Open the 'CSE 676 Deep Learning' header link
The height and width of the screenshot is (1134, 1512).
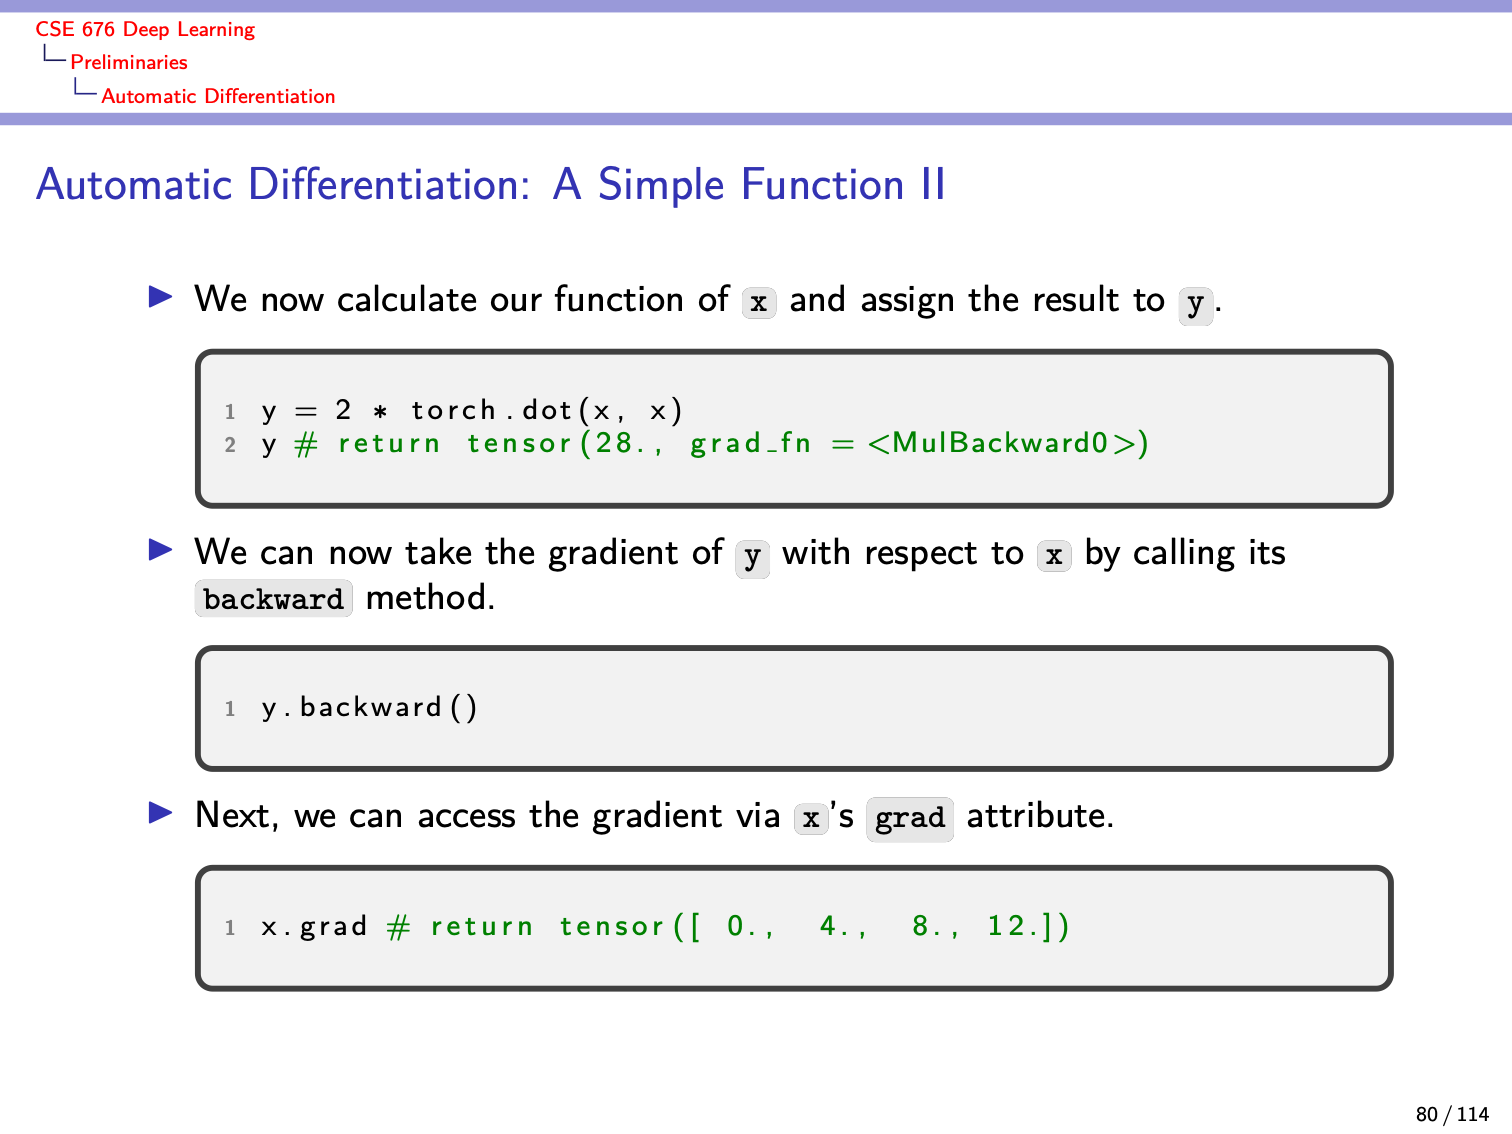click(x=145, y=30)
